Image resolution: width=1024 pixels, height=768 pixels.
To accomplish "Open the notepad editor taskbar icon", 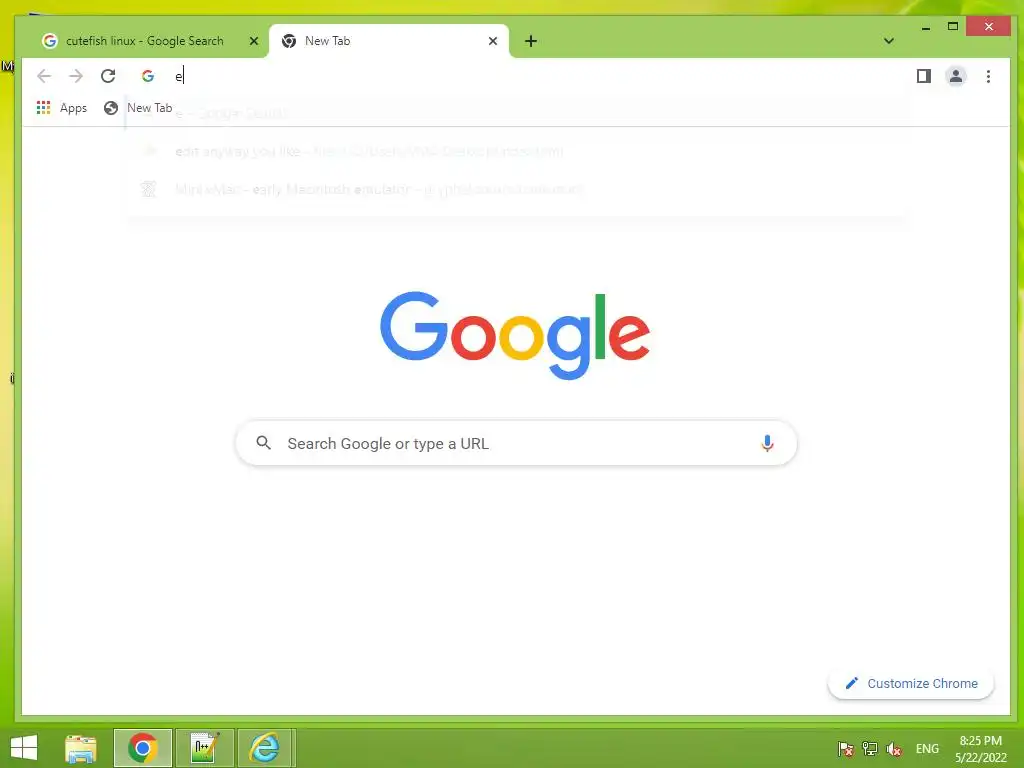I will coord(204,748).
